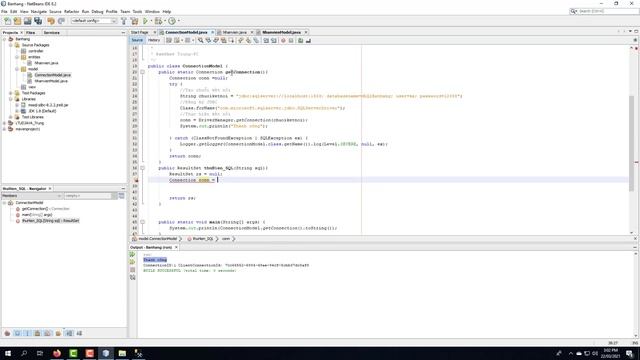Select the view package
The width and height of the screenshot is (640, 360).
point(32,87)
